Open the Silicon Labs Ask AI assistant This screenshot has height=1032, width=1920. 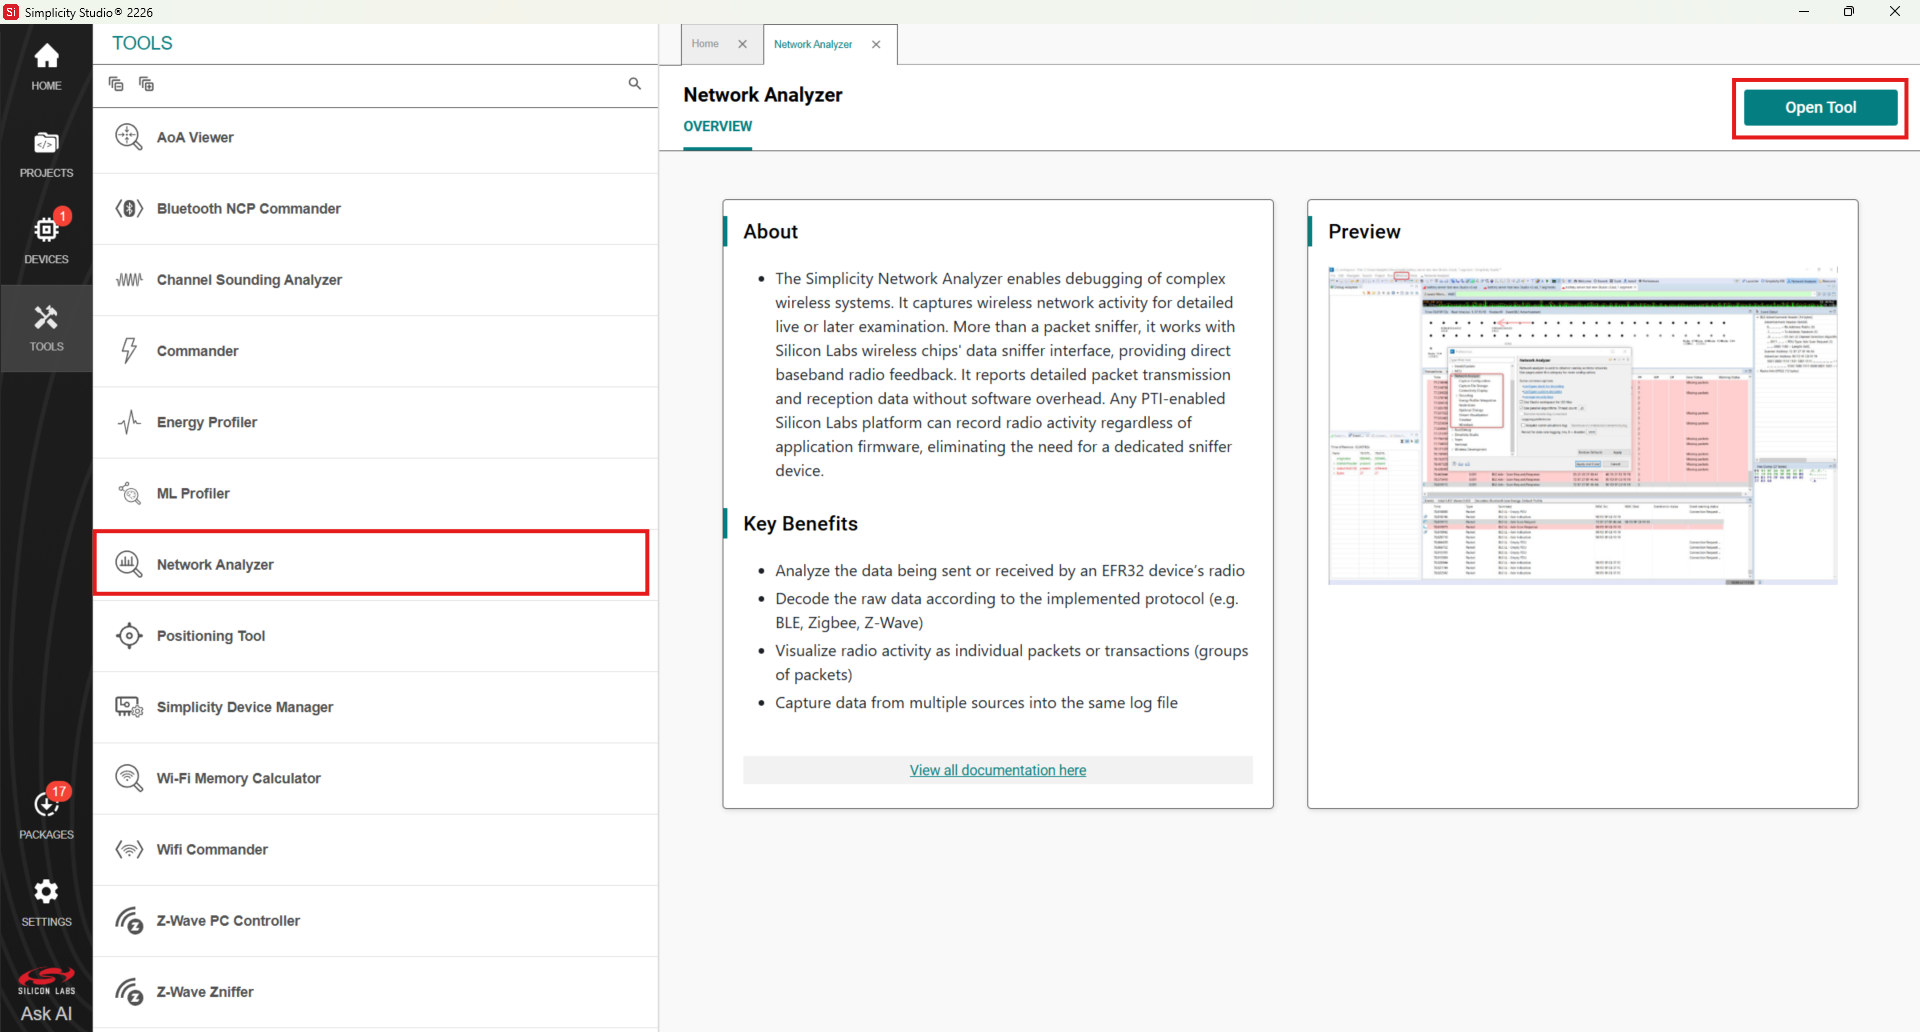46,995
